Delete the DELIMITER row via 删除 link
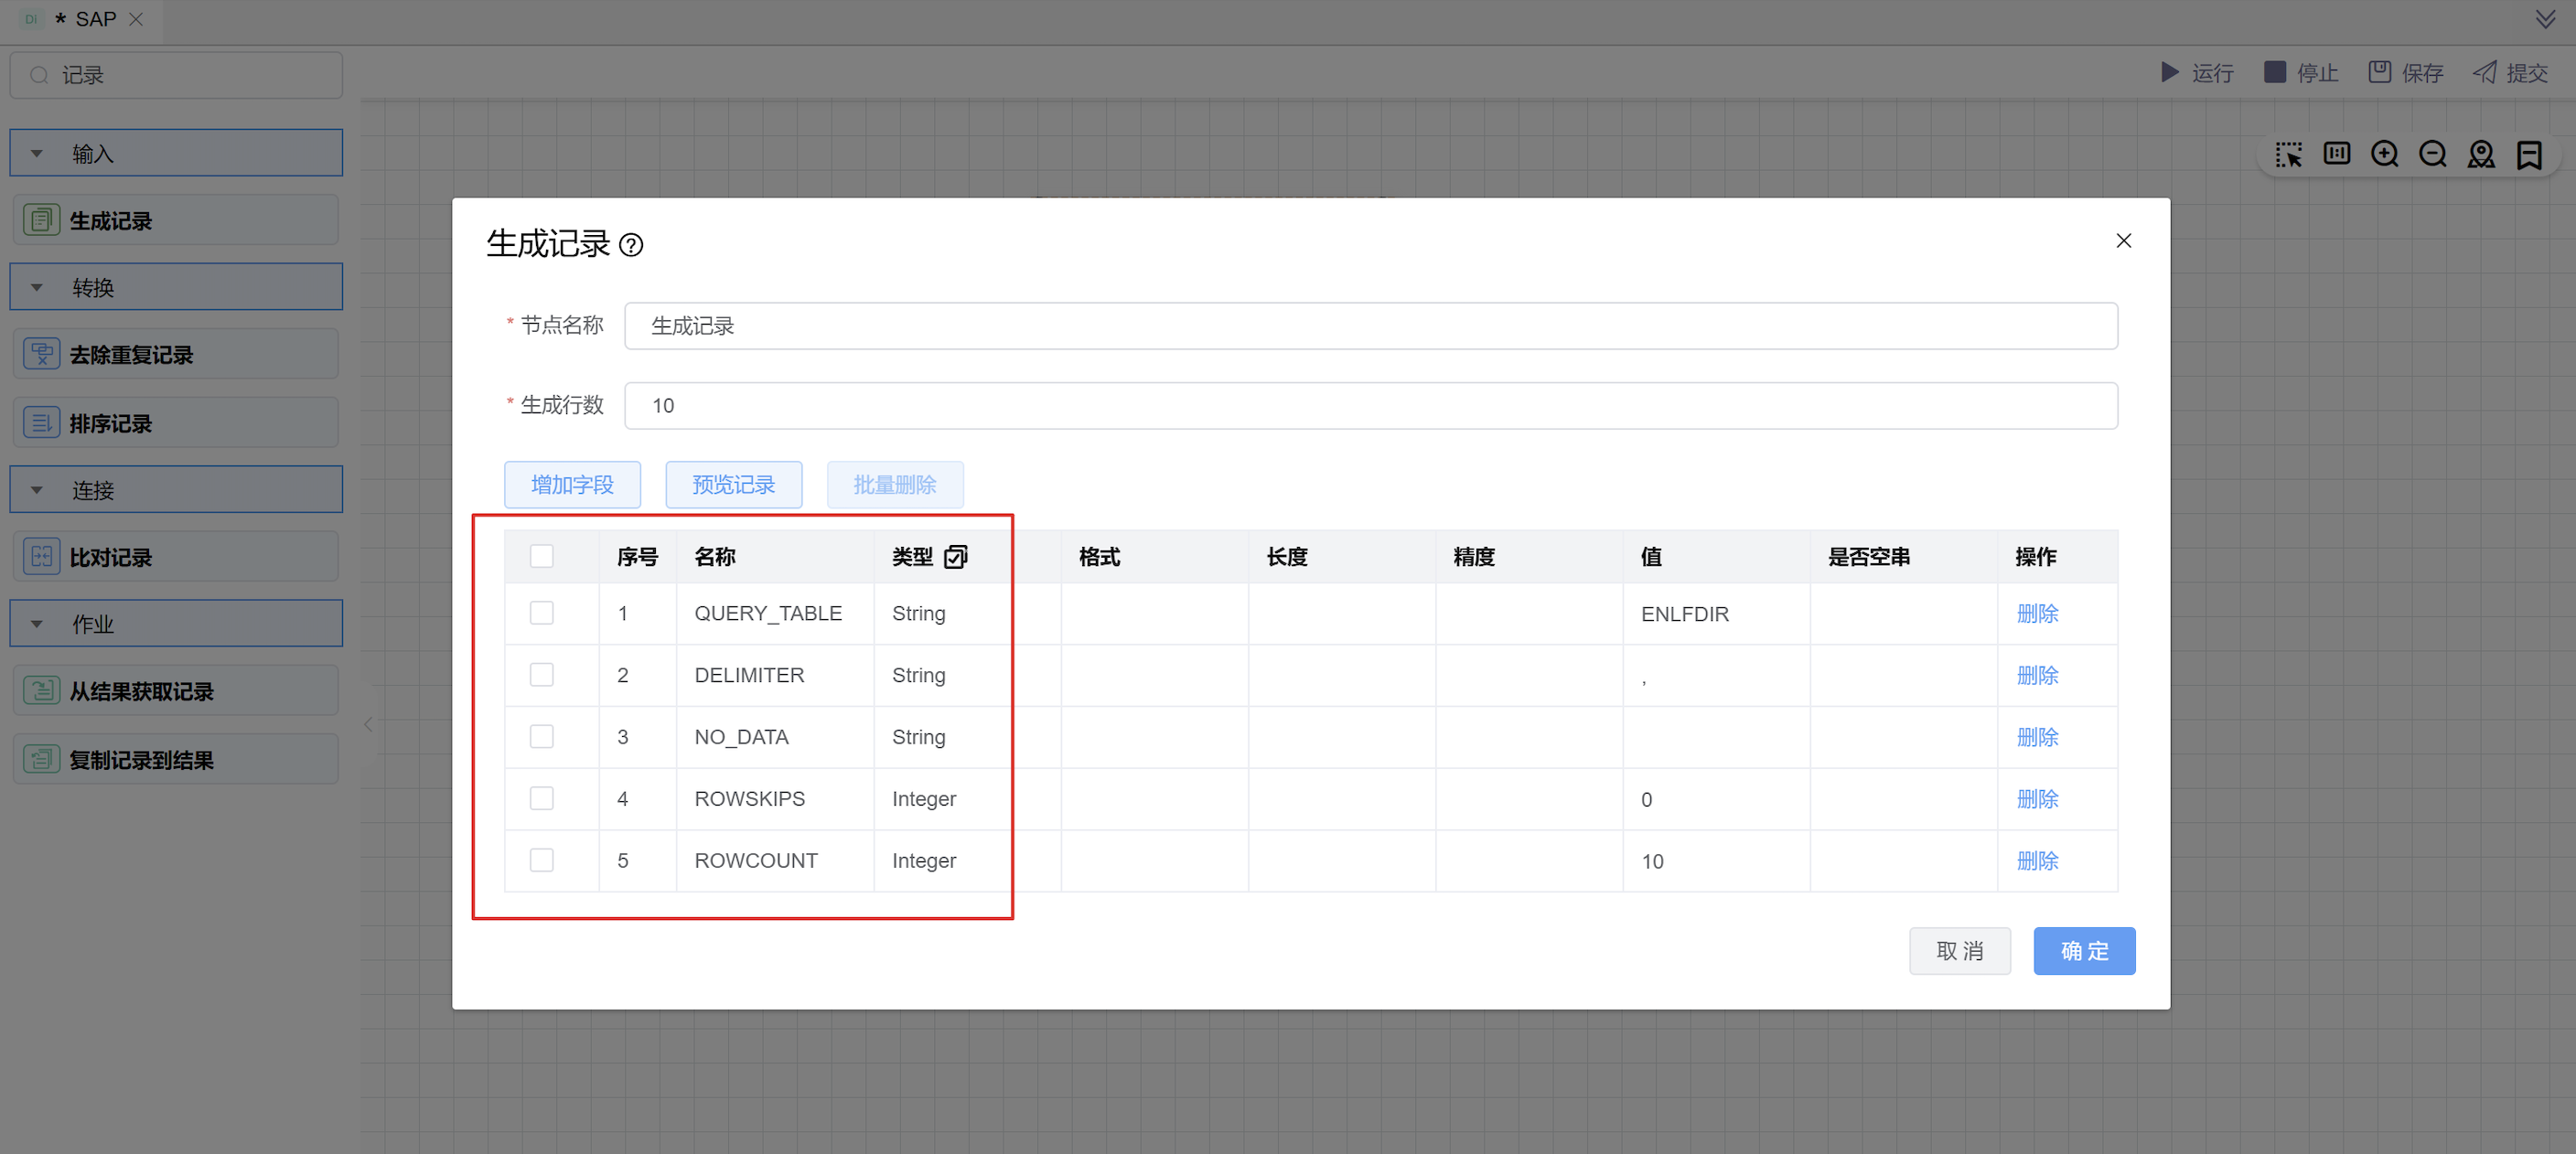This screenshot has height=1154, width=2576. point(2037,675)
